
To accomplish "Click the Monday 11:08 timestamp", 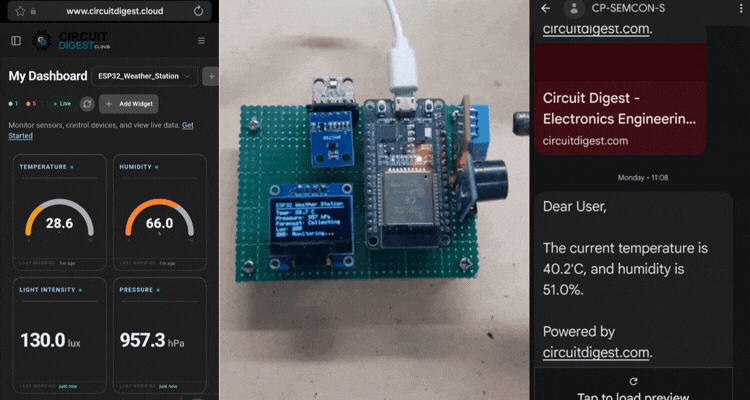I will point(642,178).
